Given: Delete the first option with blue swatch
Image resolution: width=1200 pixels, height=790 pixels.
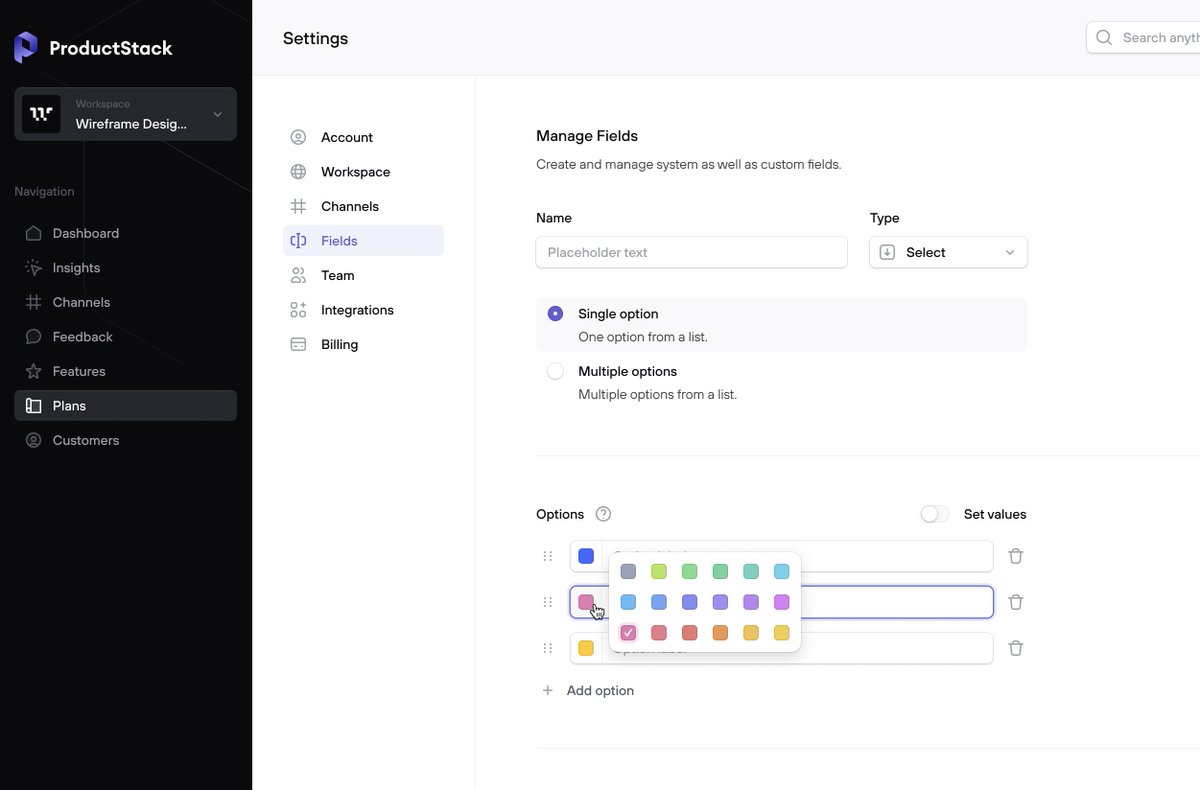Looking at the screenshot, I should [1016, 556].
